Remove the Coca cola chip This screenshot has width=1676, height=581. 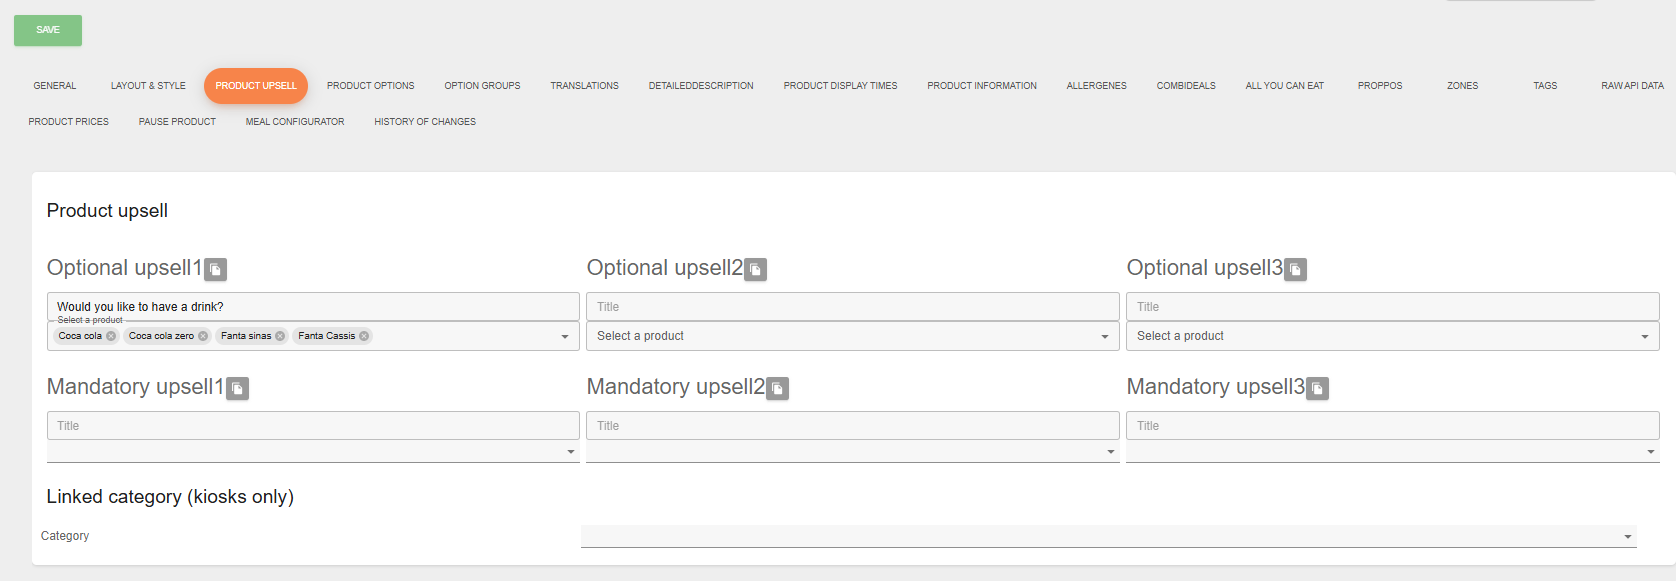pos(111,336)
